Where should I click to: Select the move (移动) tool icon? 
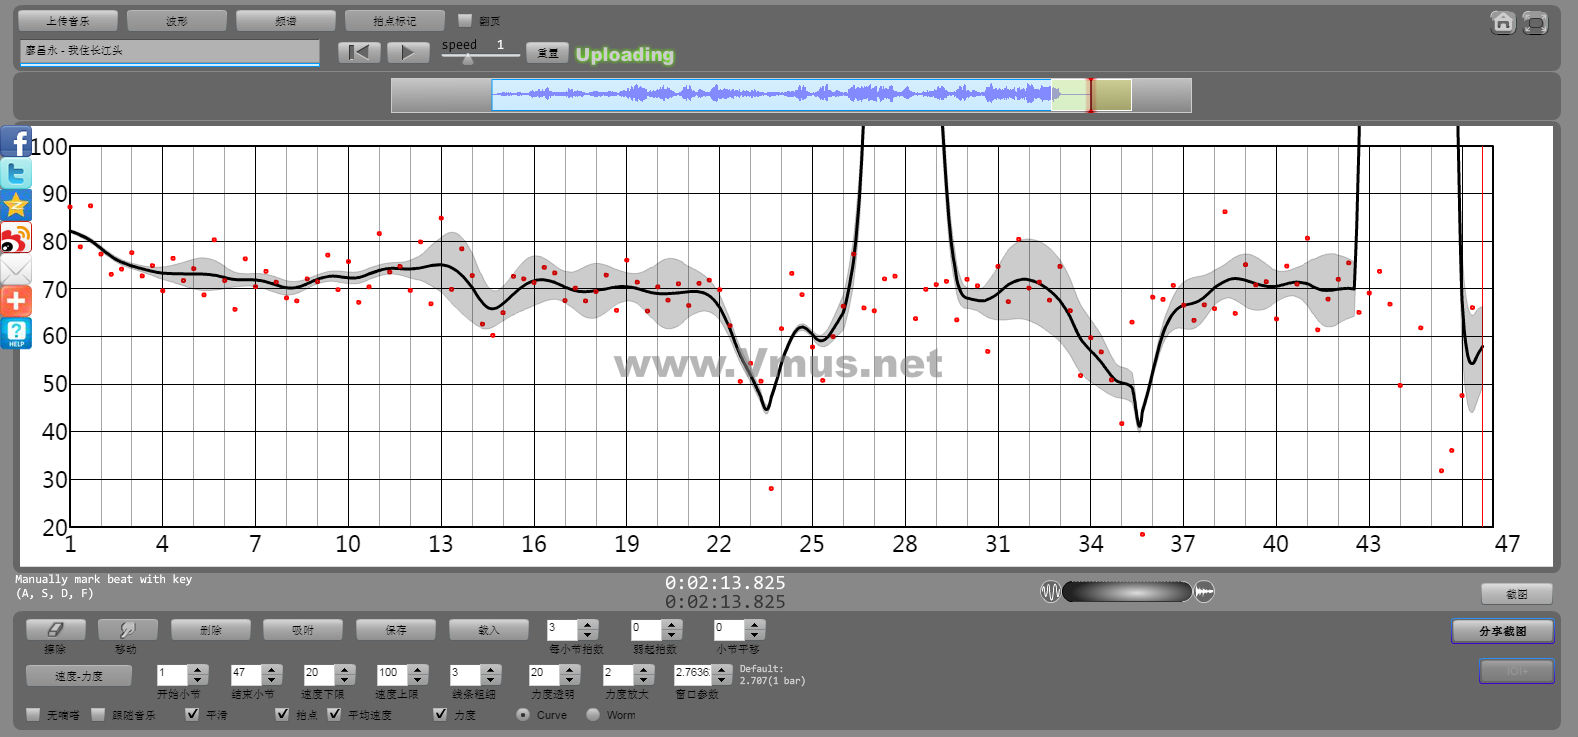[x=127, y=630]
